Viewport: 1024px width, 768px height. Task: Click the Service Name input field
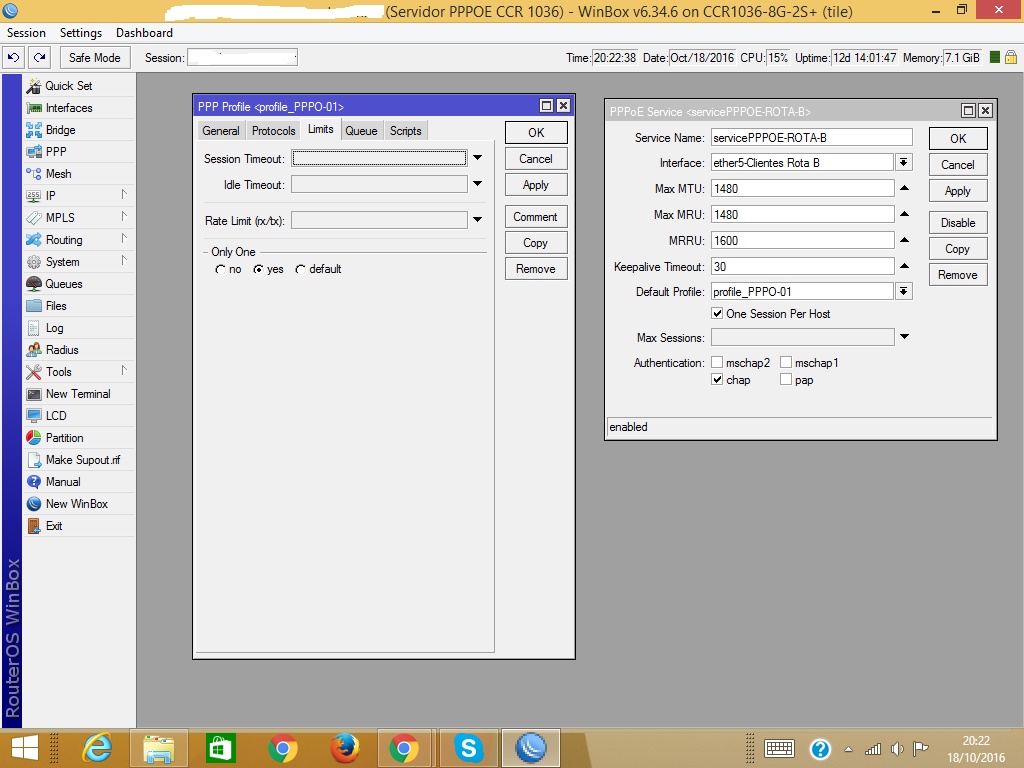[x=811, y=137]
